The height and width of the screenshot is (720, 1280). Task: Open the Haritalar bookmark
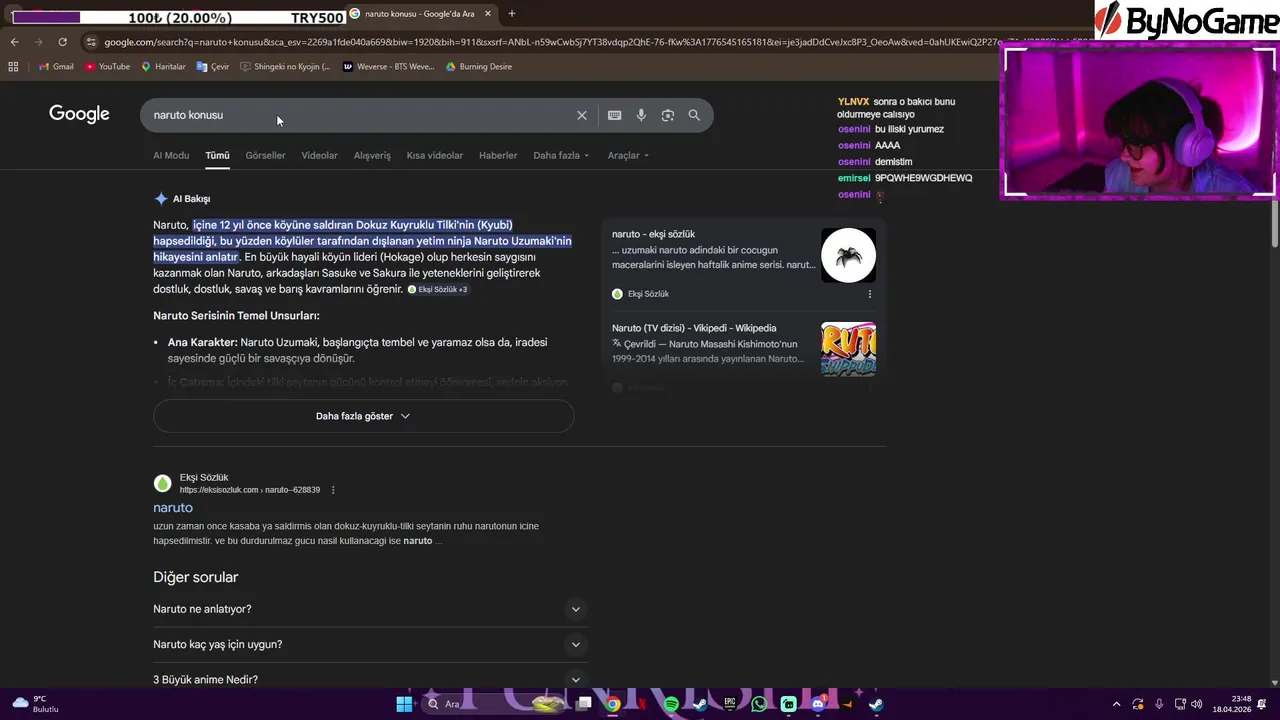pos(163,66)
